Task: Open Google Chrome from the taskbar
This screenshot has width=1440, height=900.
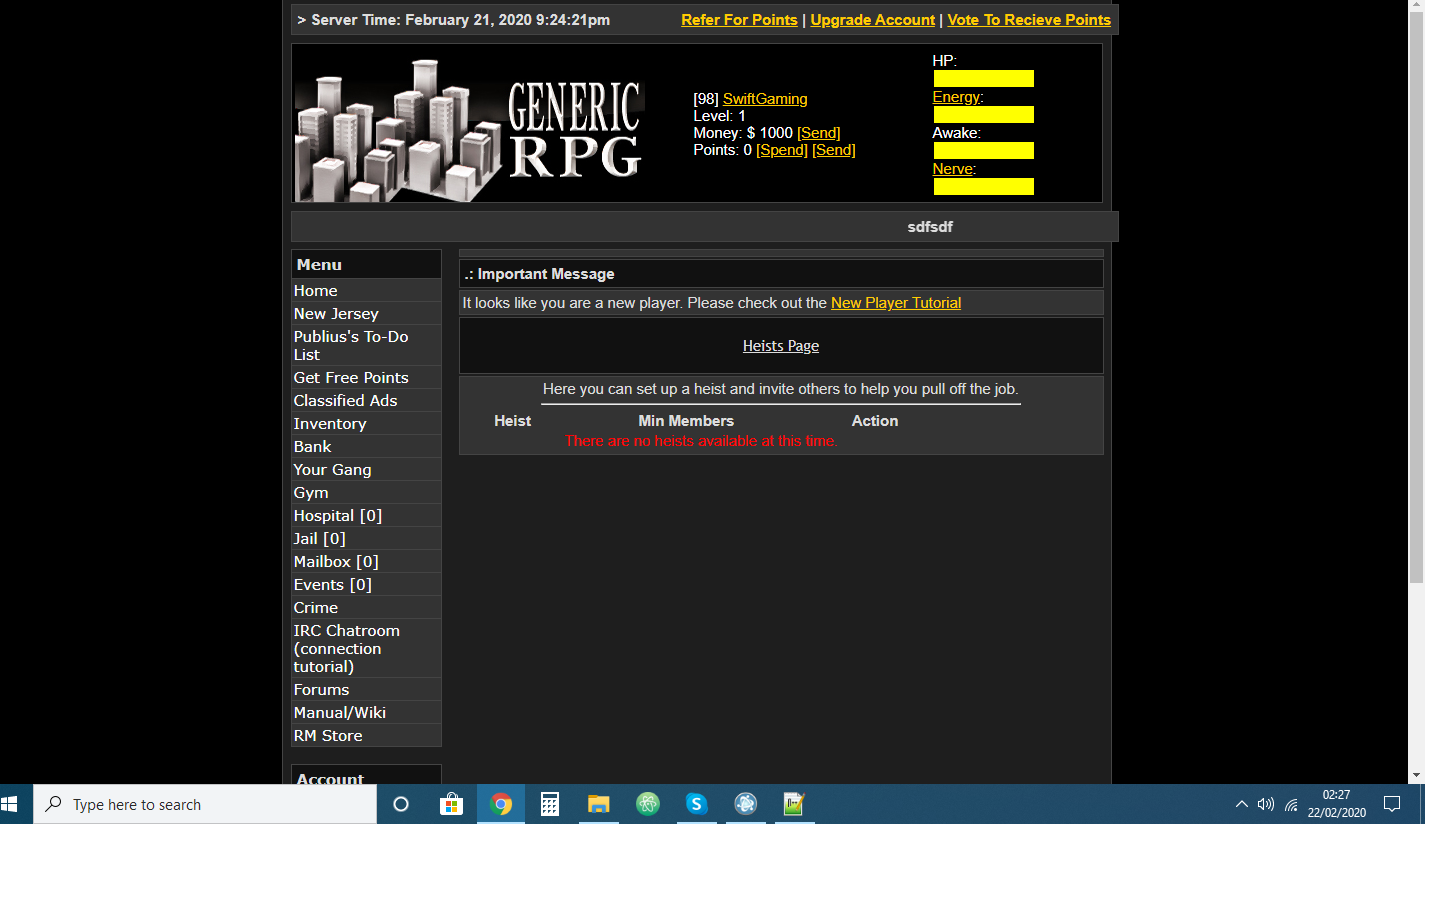Action: pos(501,804)
